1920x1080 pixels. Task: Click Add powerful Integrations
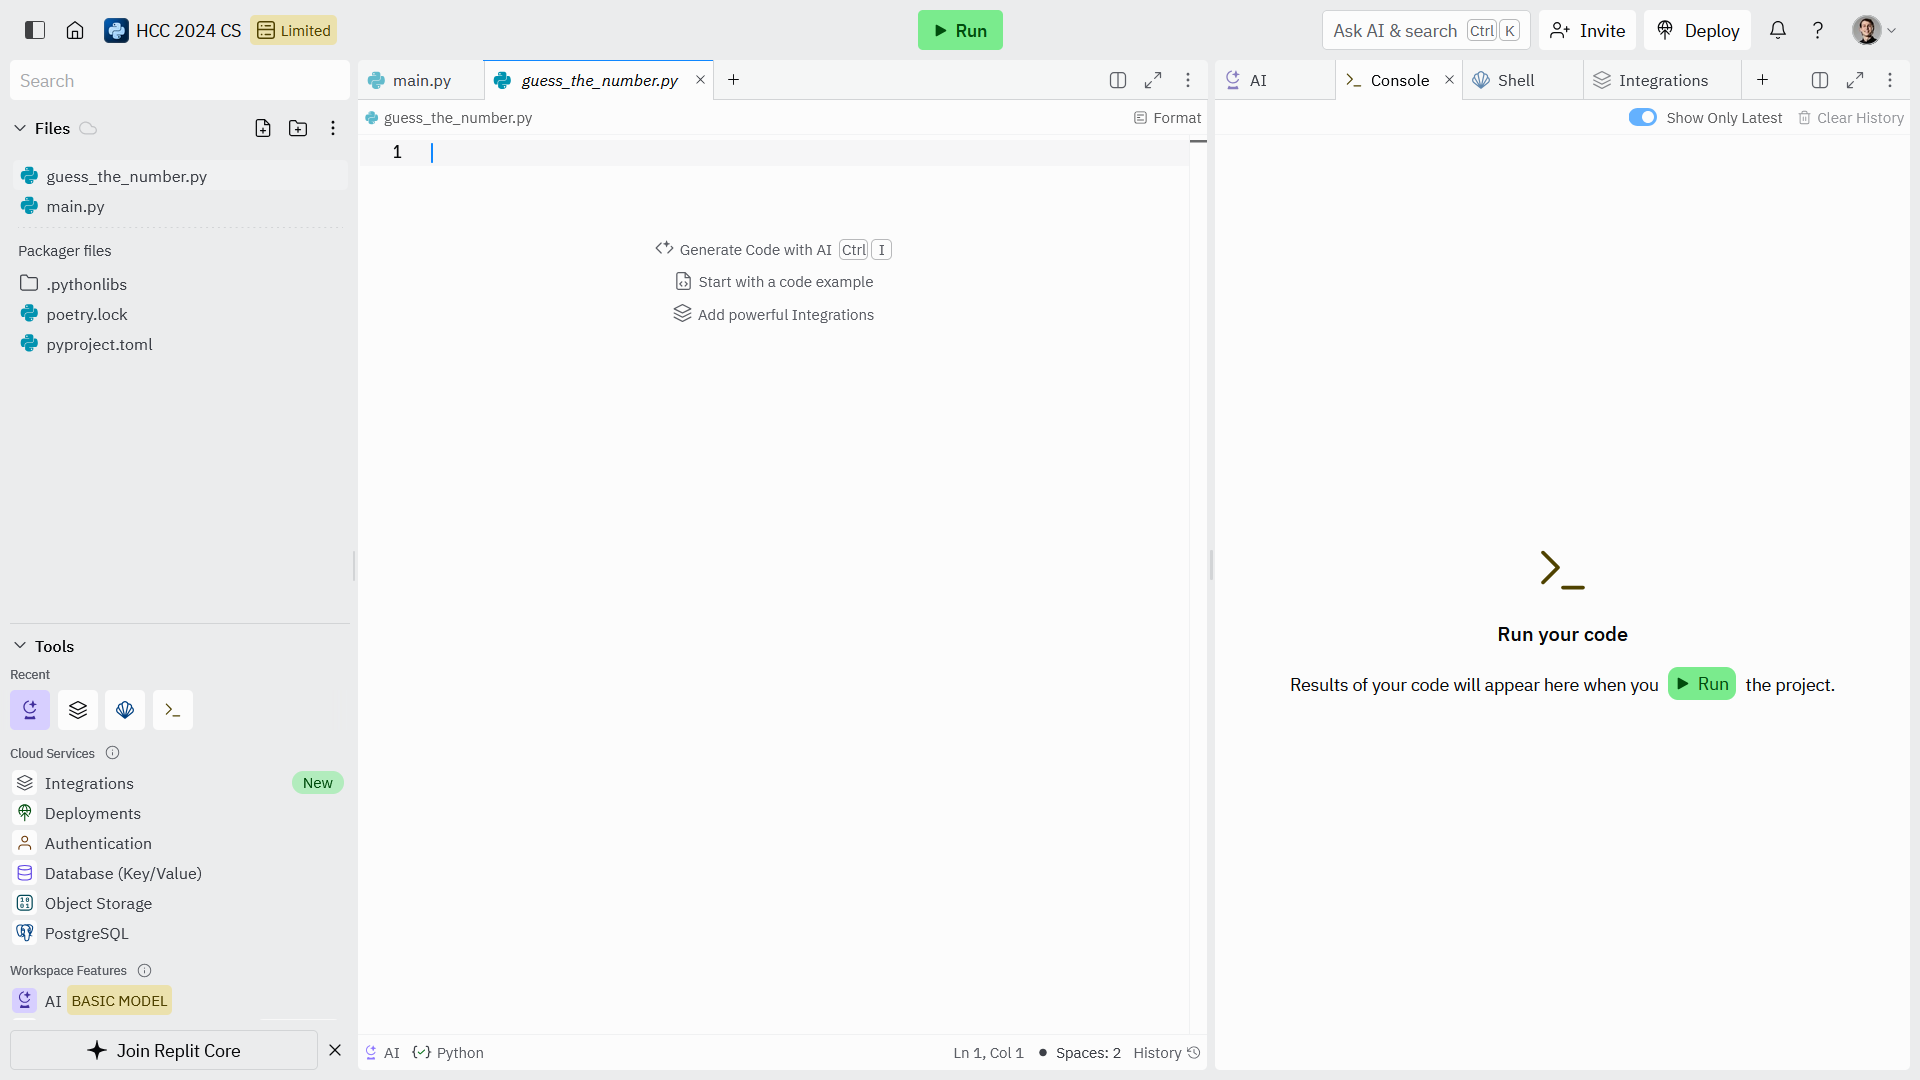tap(774, 314)
